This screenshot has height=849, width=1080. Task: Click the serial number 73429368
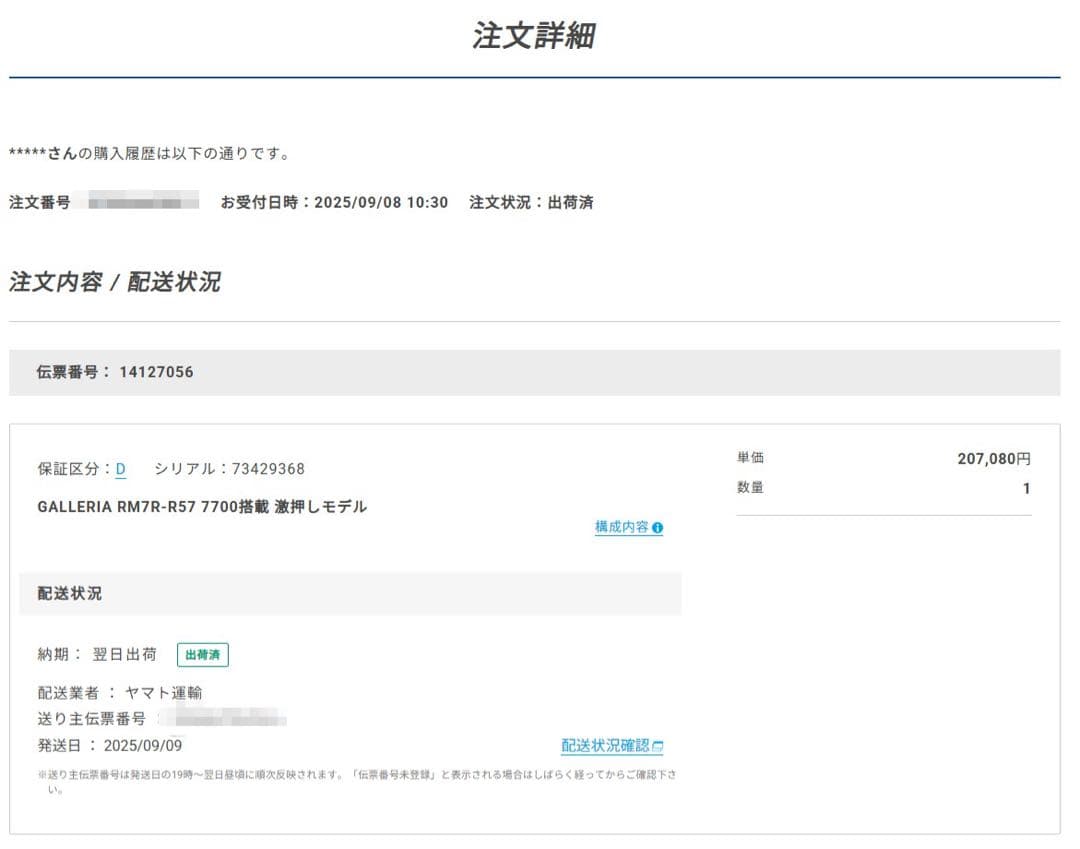click(268, 469)
